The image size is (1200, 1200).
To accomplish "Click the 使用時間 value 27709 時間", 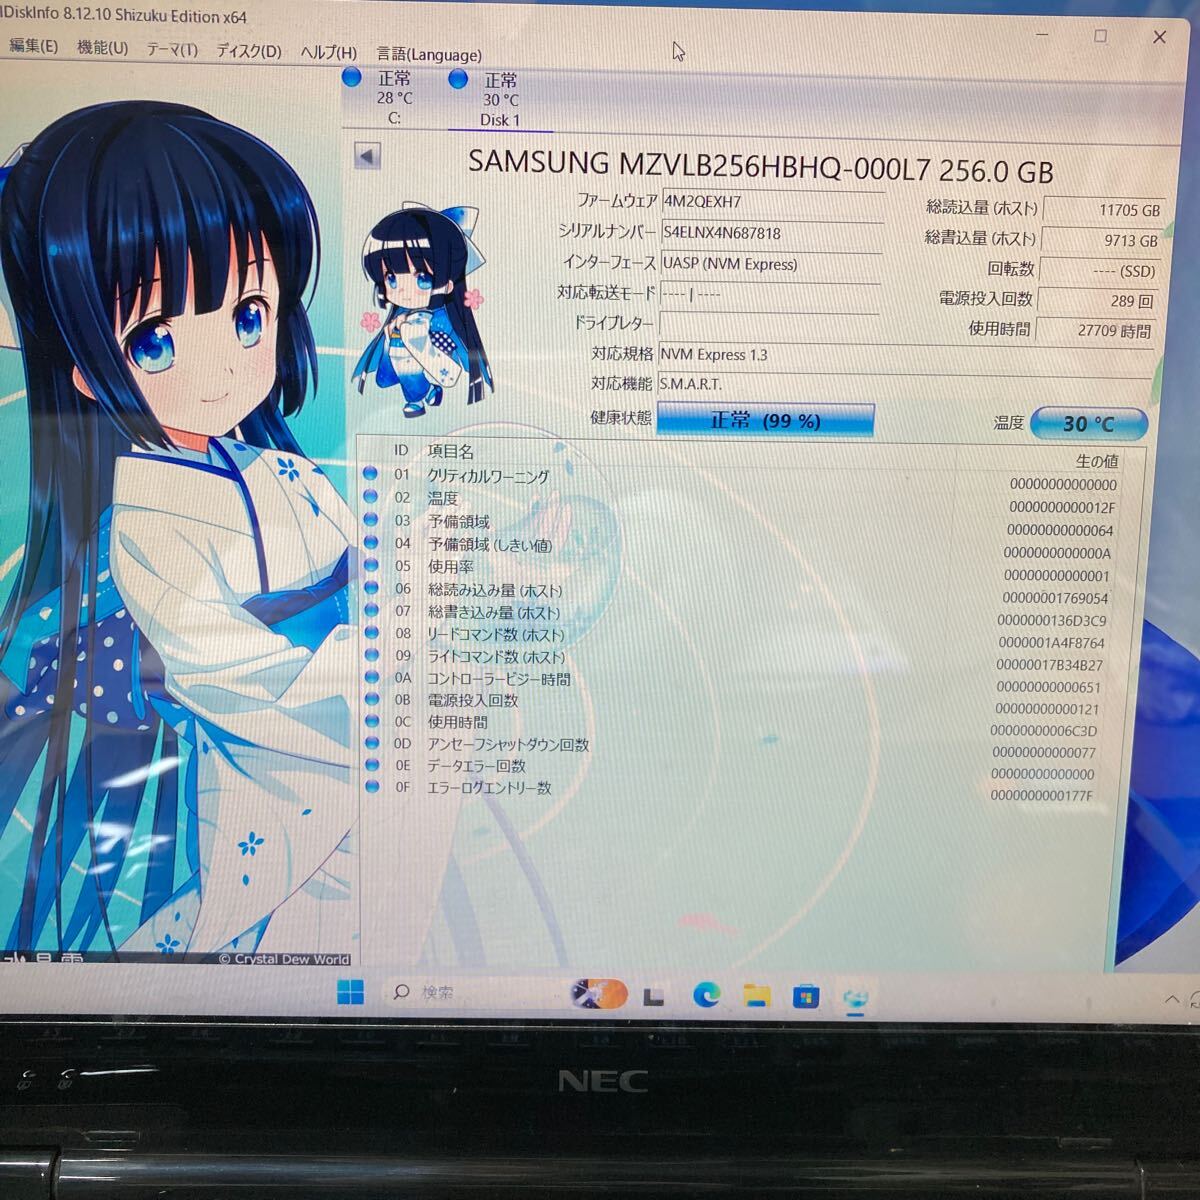I will pos(1097,330).
